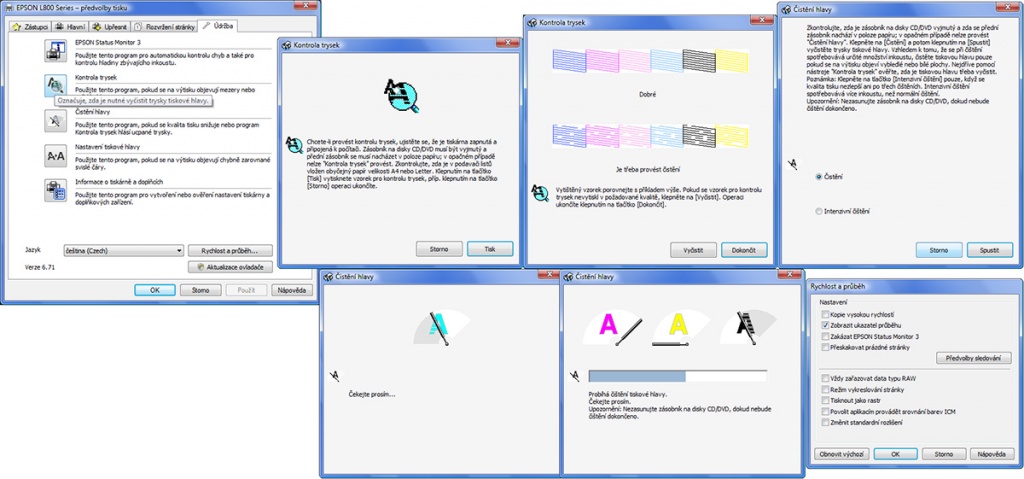1024x479 pixels.
Task: Click star icon on Zástupci tab
Action: coord(18,27)
